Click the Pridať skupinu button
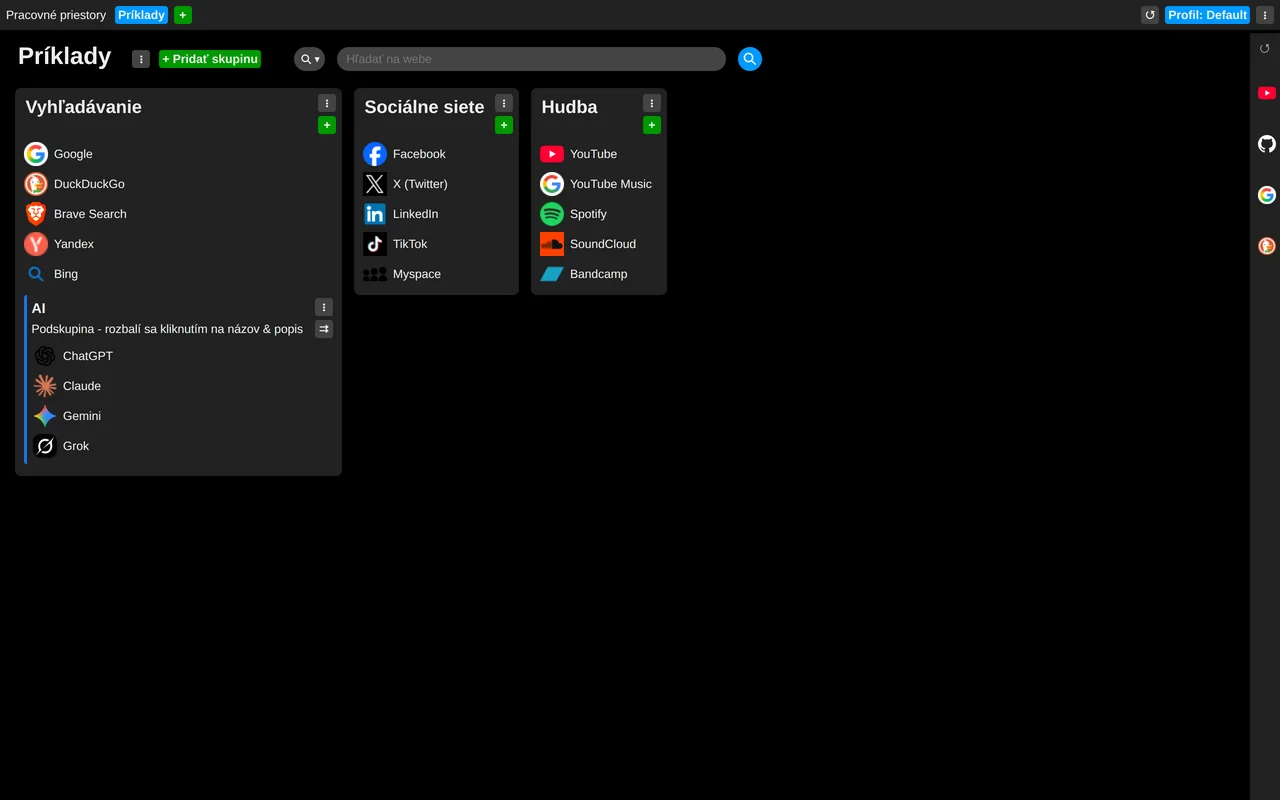1280x800 pixels. pyautogui.click(x=210, y=59)
